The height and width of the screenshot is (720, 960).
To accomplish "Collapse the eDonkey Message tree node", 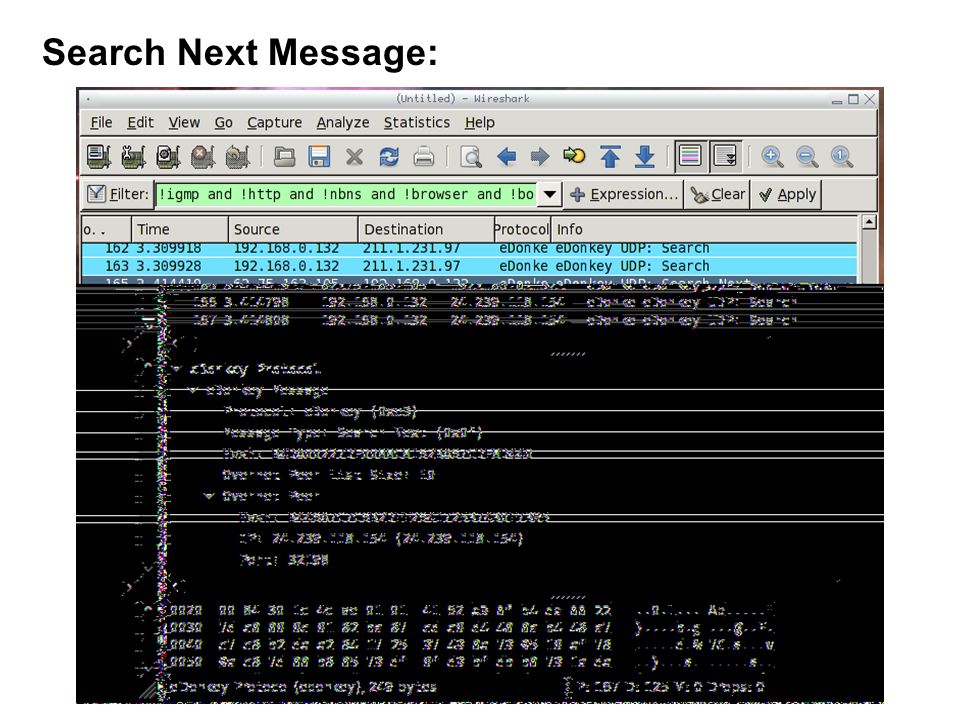I will pyautogui.click(x=193, y=390).
